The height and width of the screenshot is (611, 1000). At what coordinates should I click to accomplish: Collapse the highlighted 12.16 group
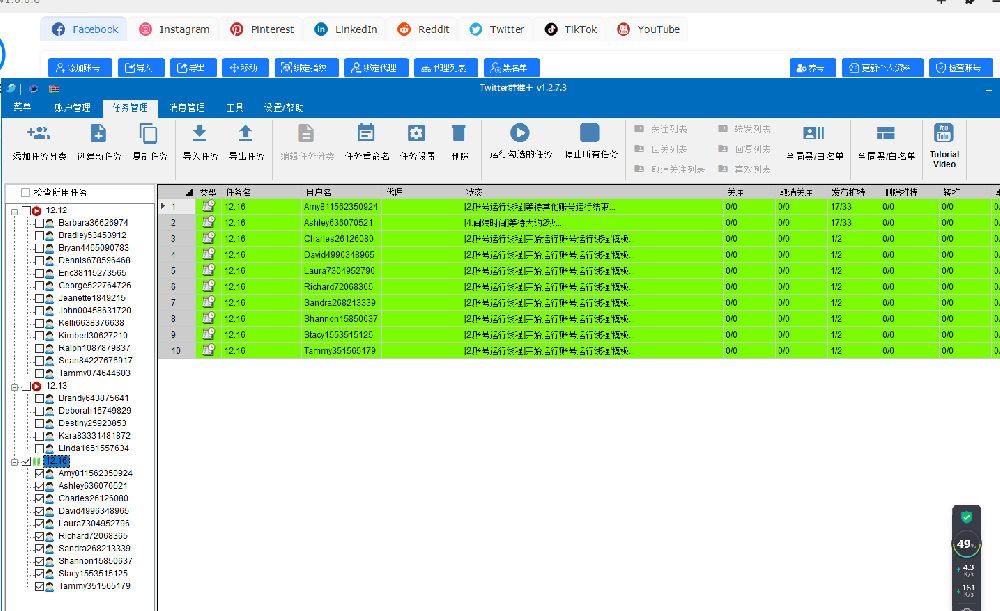coord(13,461)
